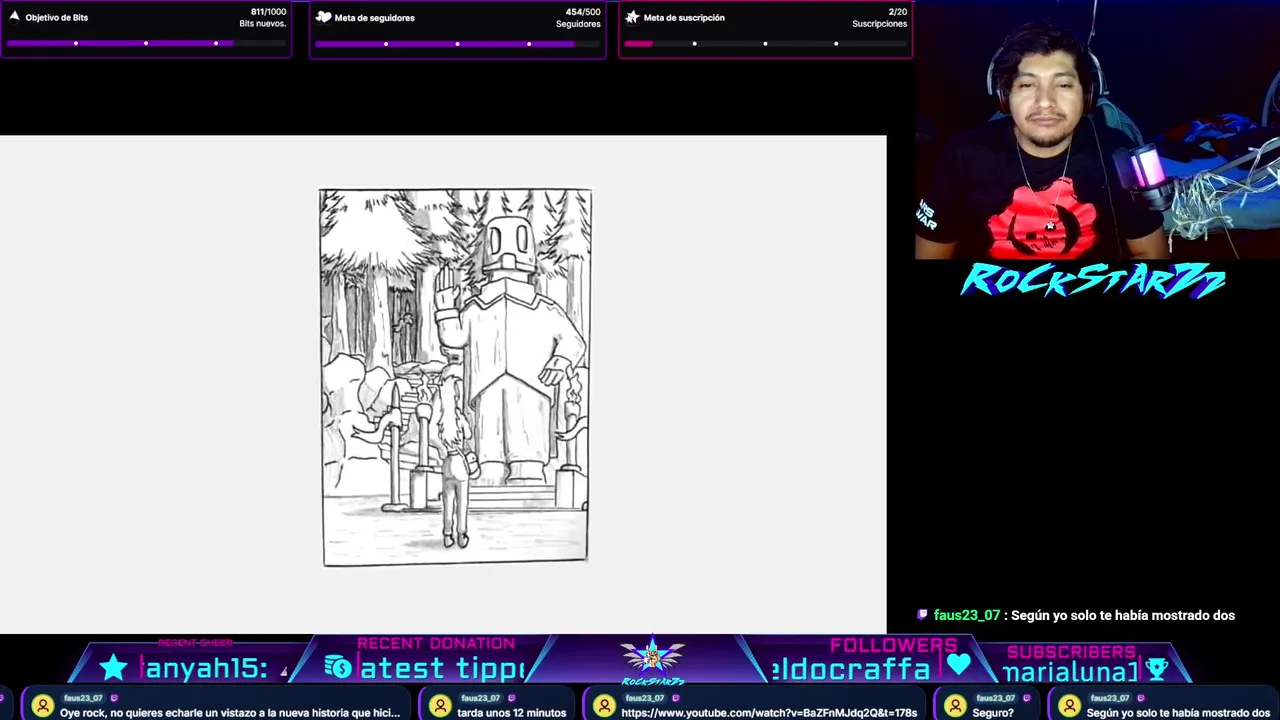The image size is (1280, 720).
Task: Click the faus23_07 username in the side chat
Action: 967,615
